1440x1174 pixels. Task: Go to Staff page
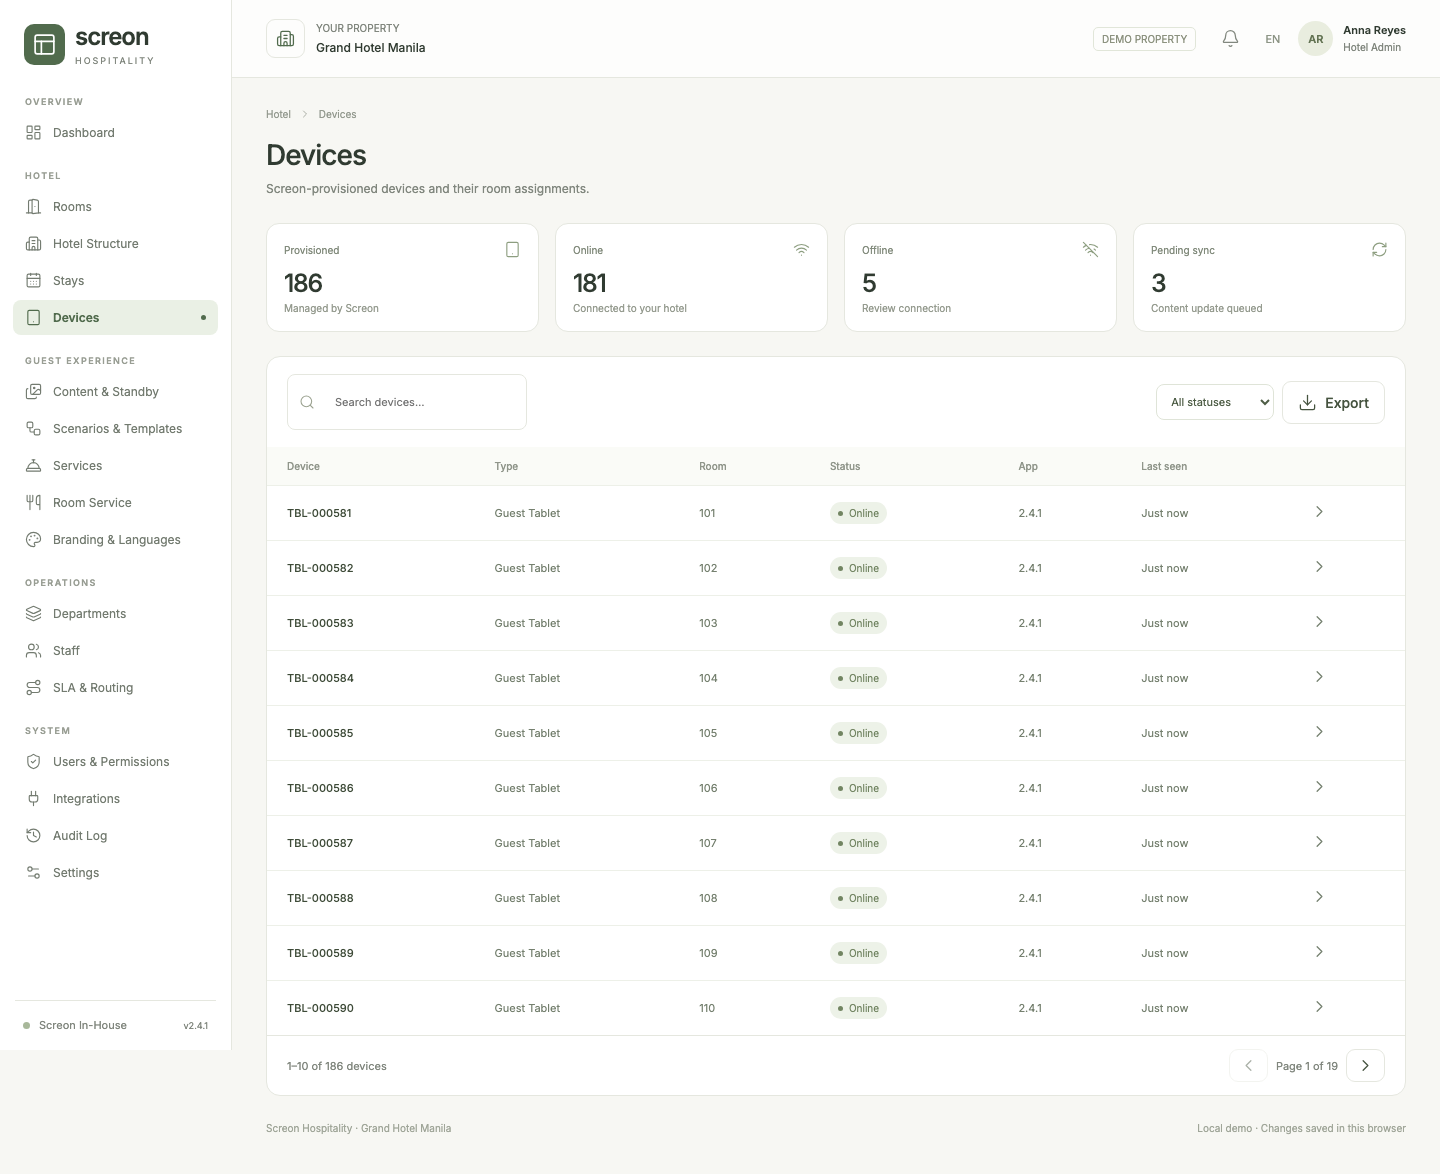pos(115,651)
